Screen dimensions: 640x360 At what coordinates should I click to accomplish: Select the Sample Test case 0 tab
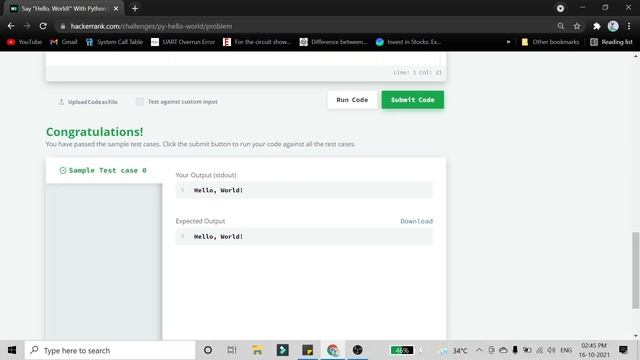coord(104,171)
